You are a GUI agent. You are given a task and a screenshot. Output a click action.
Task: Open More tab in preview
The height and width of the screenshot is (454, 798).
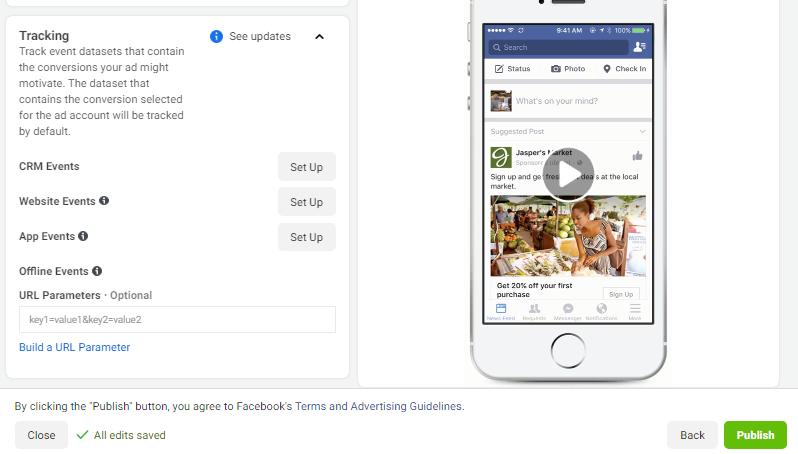click(635, 311)
